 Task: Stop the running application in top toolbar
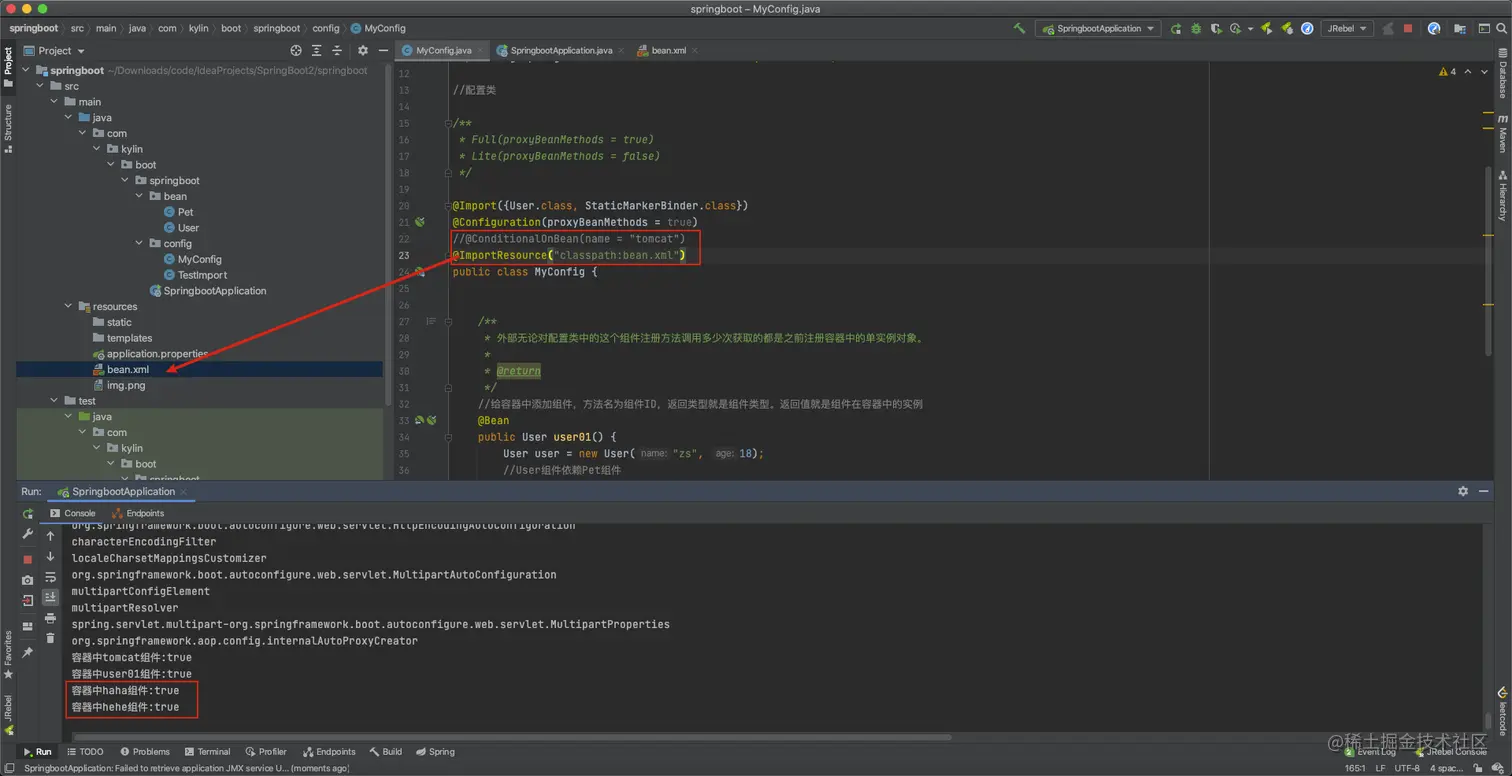1408,29
